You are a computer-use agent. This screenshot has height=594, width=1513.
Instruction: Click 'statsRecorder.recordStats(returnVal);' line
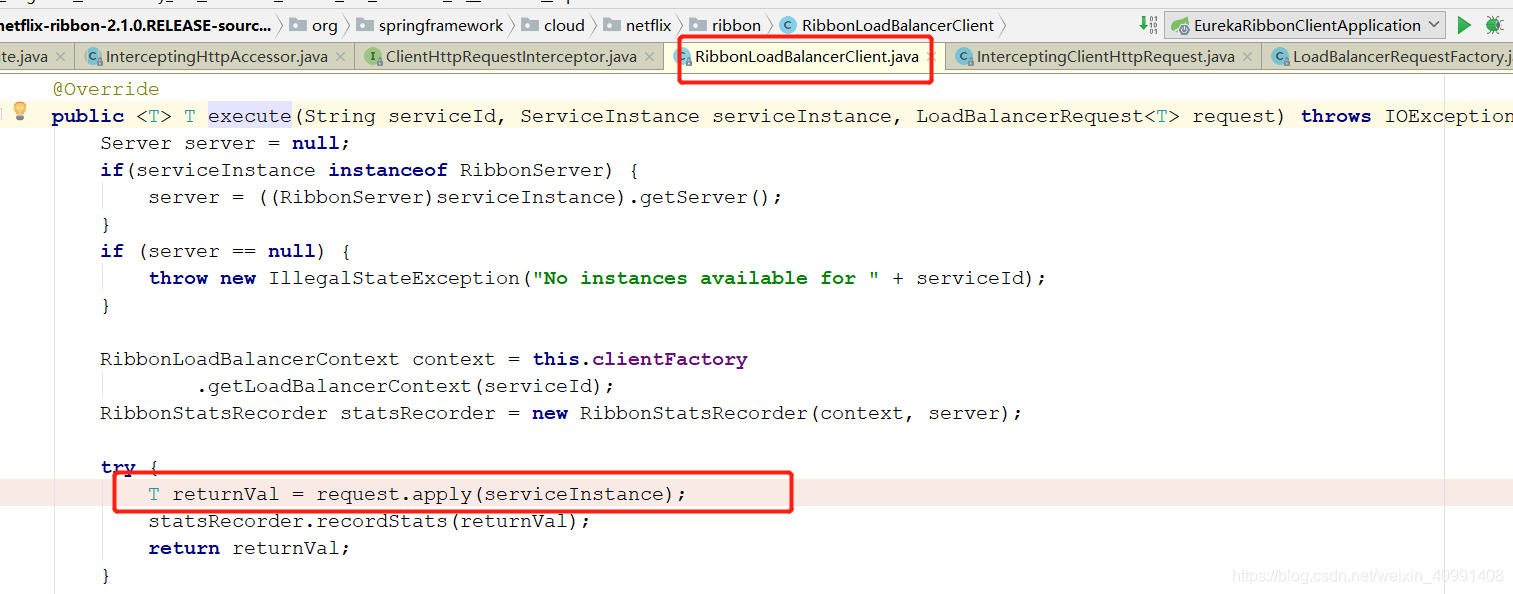point(370,521)
